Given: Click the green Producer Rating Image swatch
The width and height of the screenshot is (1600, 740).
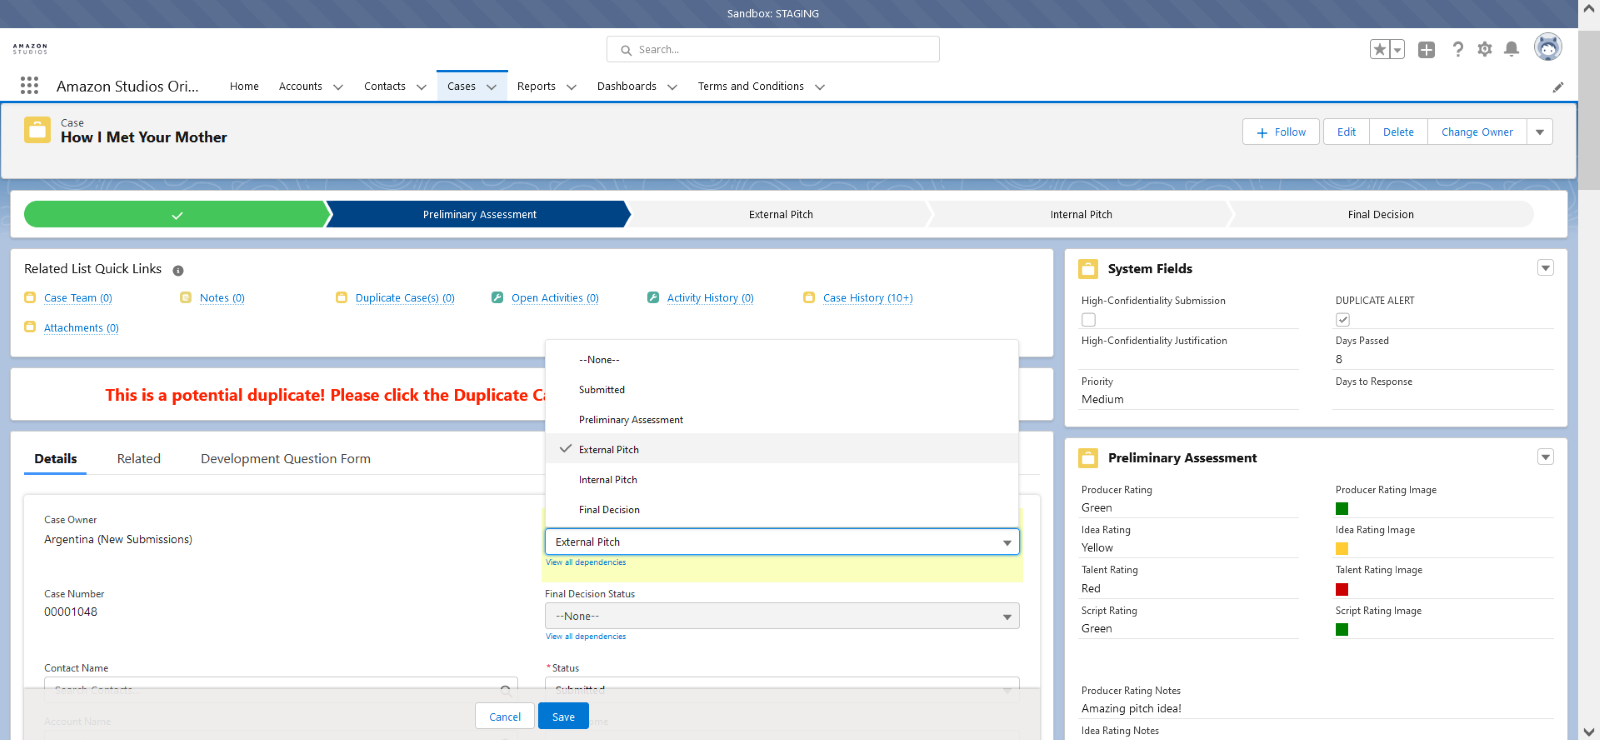Looking at the screenshot, I should point(1342,509).
